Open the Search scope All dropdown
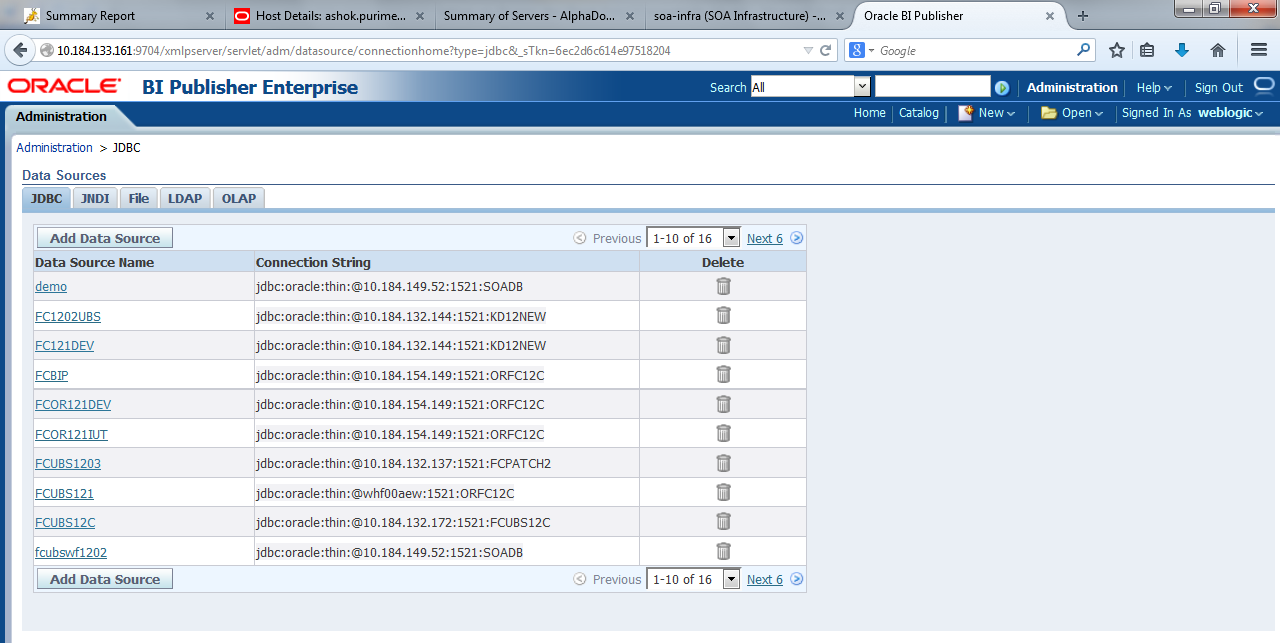Screen dimensions: 1280x643 point(862,87)
